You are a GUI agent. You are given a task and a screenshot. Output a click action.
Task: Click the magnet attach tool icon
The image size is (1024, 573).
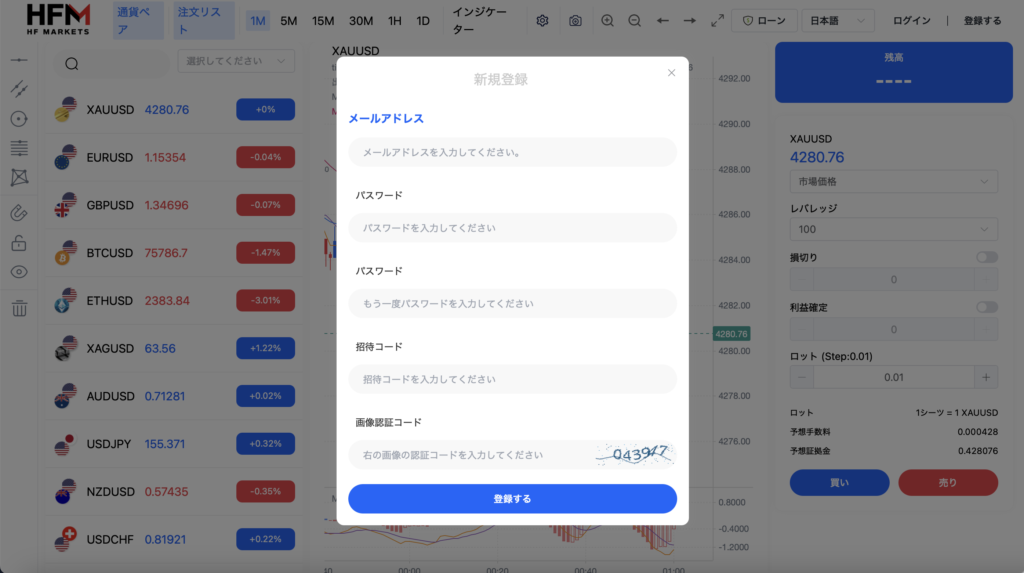[19, 212]
